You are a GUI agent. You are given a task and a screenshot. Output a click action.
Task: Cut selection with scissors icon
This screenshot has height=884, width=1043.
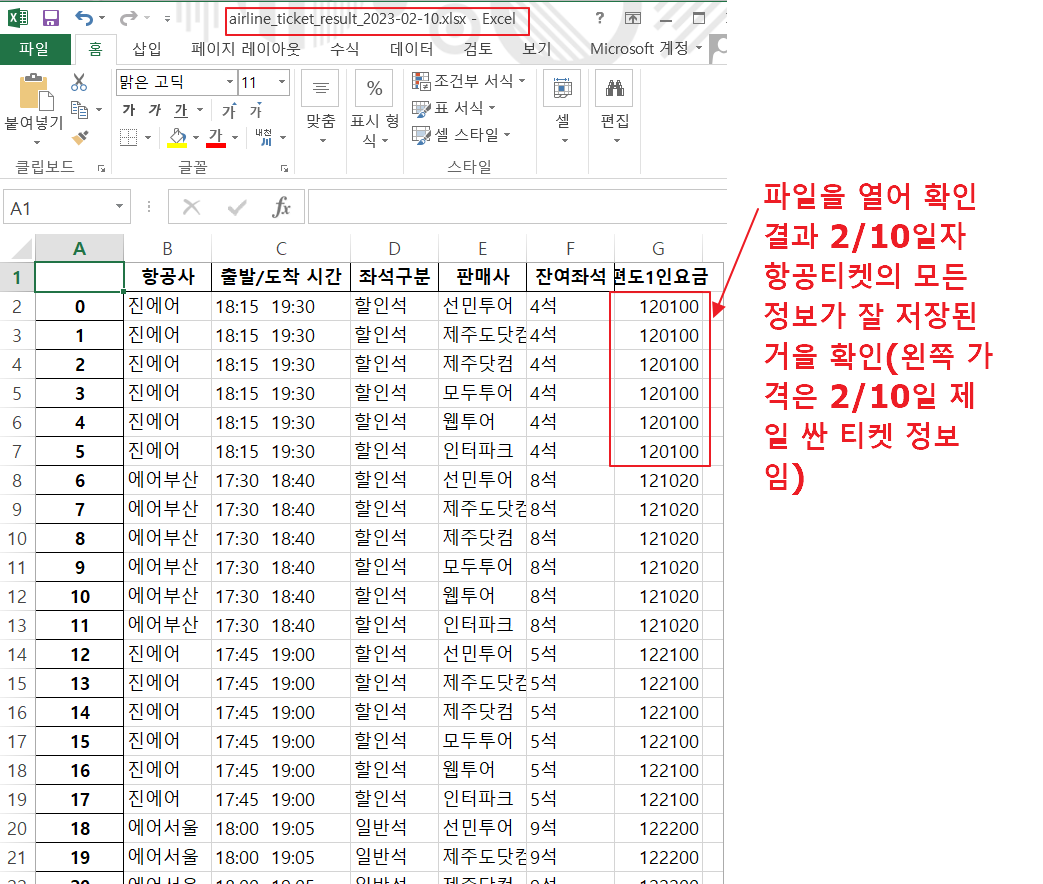point(79,82)
